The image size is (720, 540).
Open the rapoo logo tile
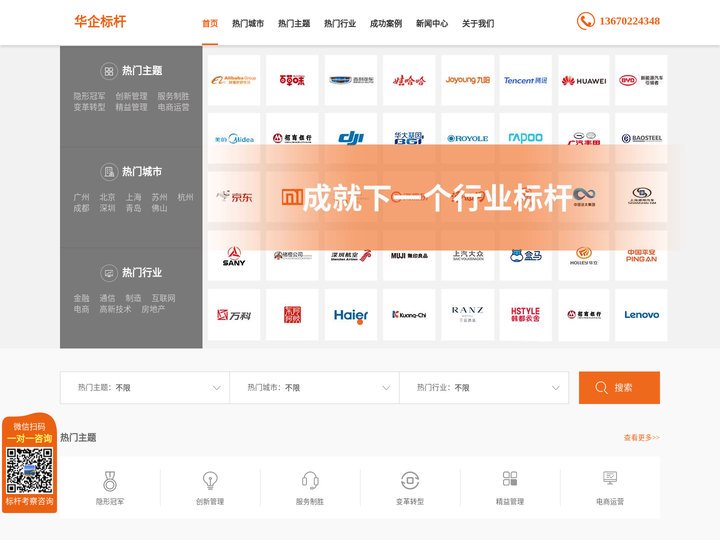pos(525,138)
